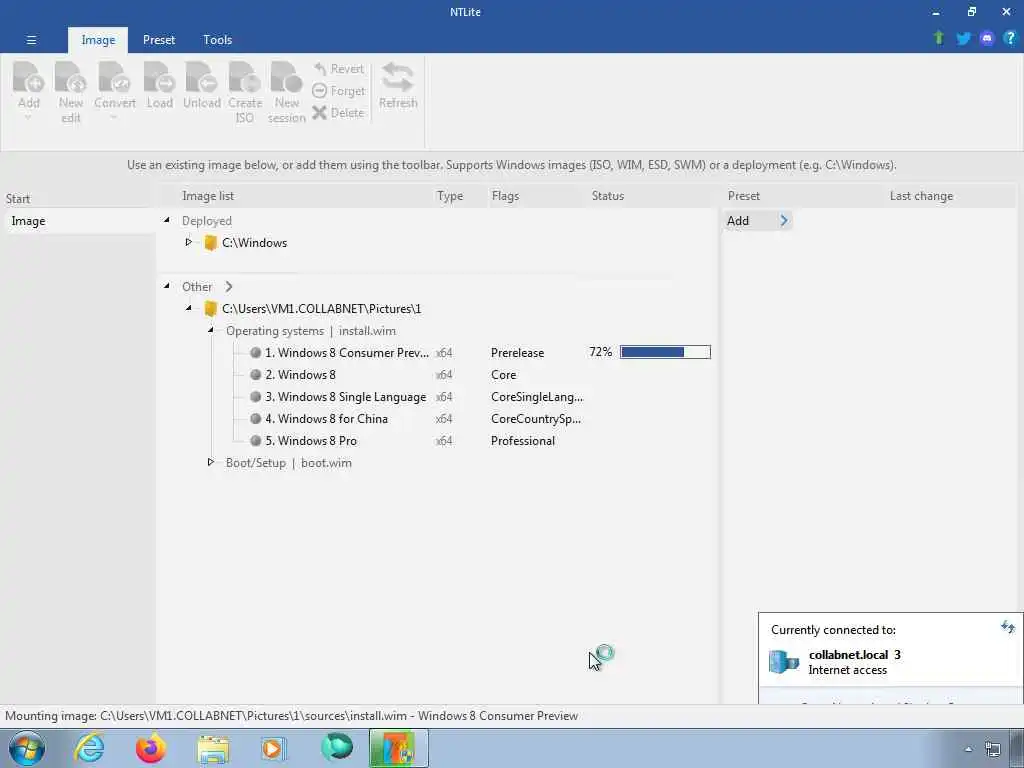This screenshot has height=768, width=1024.
Task: Open the Windows Start orb
Action: coord(27,748)
